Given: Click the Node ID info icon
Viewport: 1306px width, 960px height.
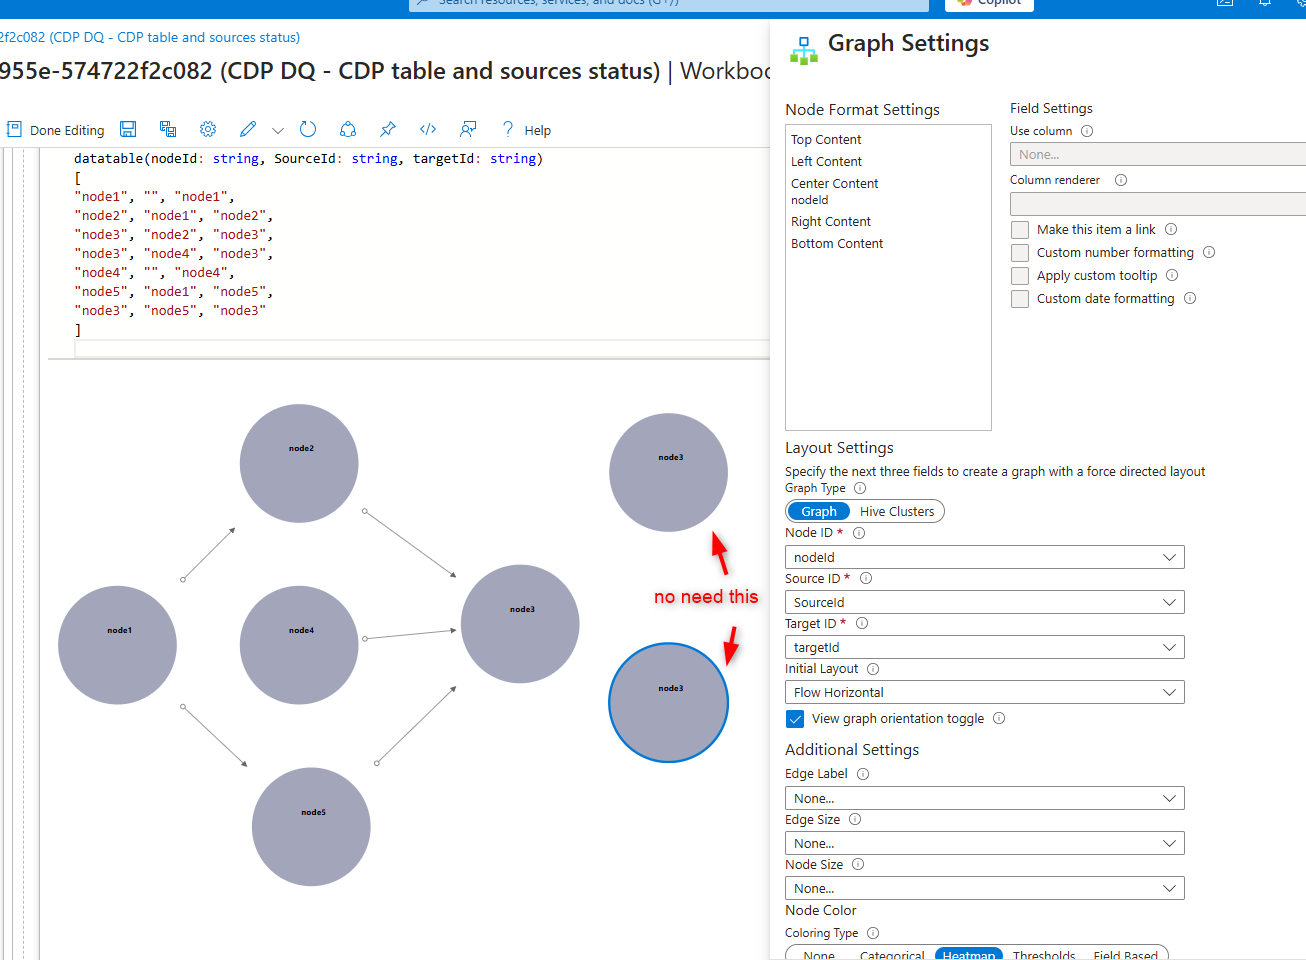Looking at the screenshot, I should tap(859, 533).
